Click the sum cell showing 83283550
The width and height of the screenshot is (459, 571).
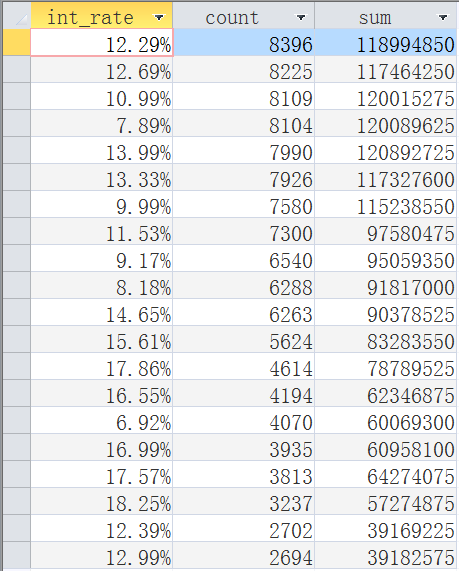[x=386, y=339]
